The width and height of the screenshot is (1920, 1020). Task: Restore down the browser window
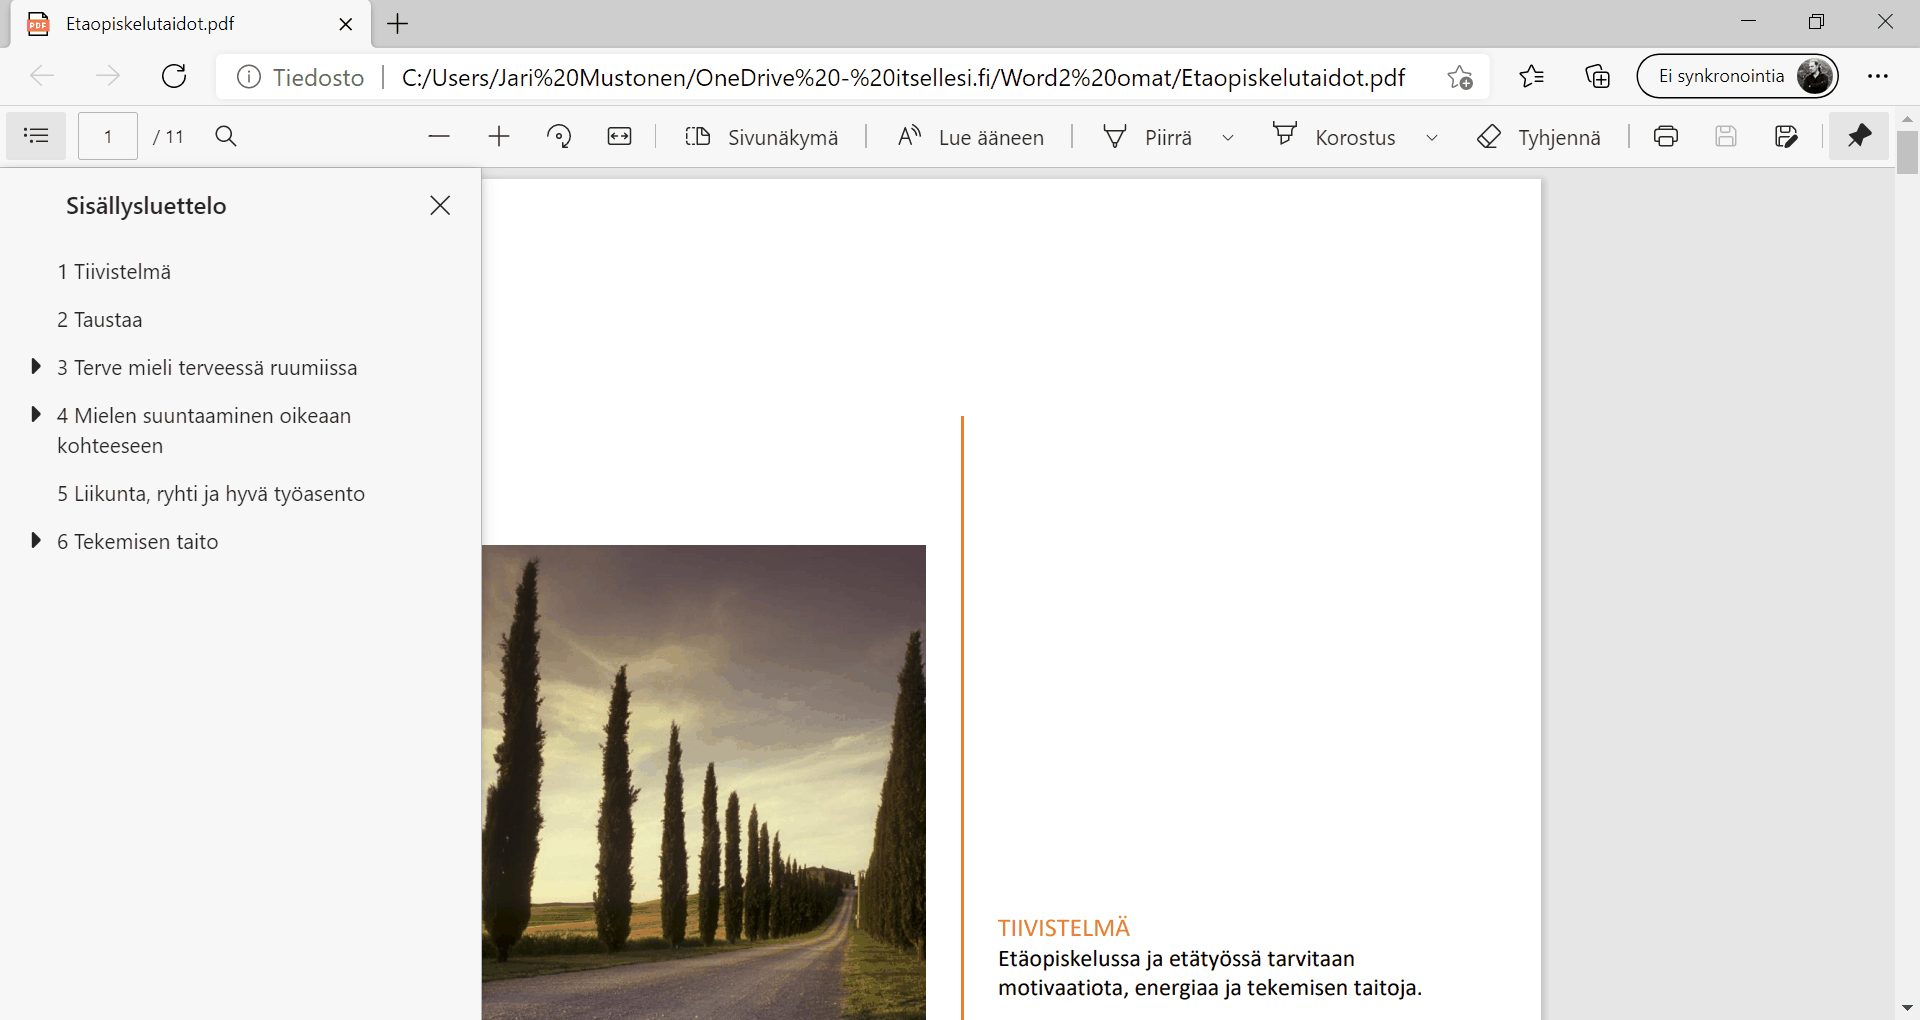point(1816,22)
